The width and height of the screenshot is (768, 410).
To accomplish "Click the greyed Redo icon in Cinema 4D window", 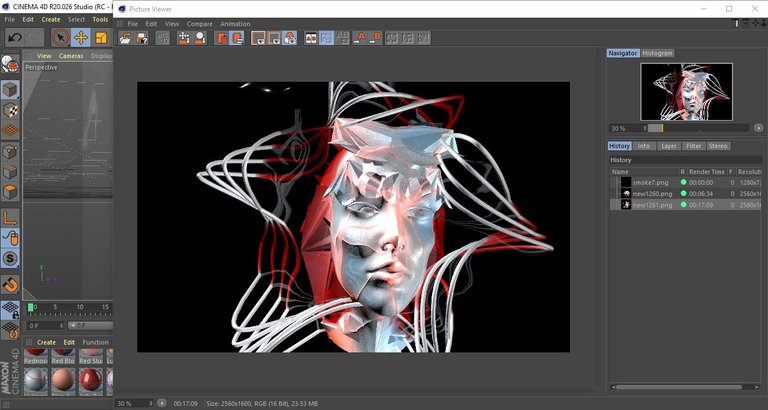I will click(34, 37).
